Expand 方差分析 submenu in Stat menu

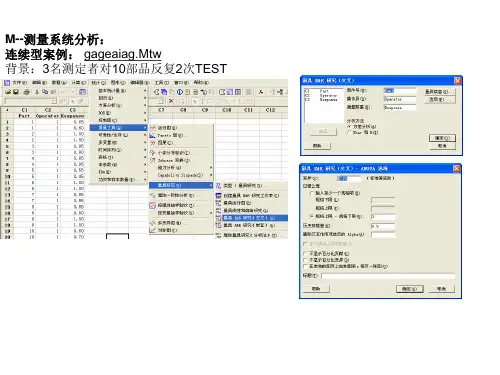click(x=119, y=105)
